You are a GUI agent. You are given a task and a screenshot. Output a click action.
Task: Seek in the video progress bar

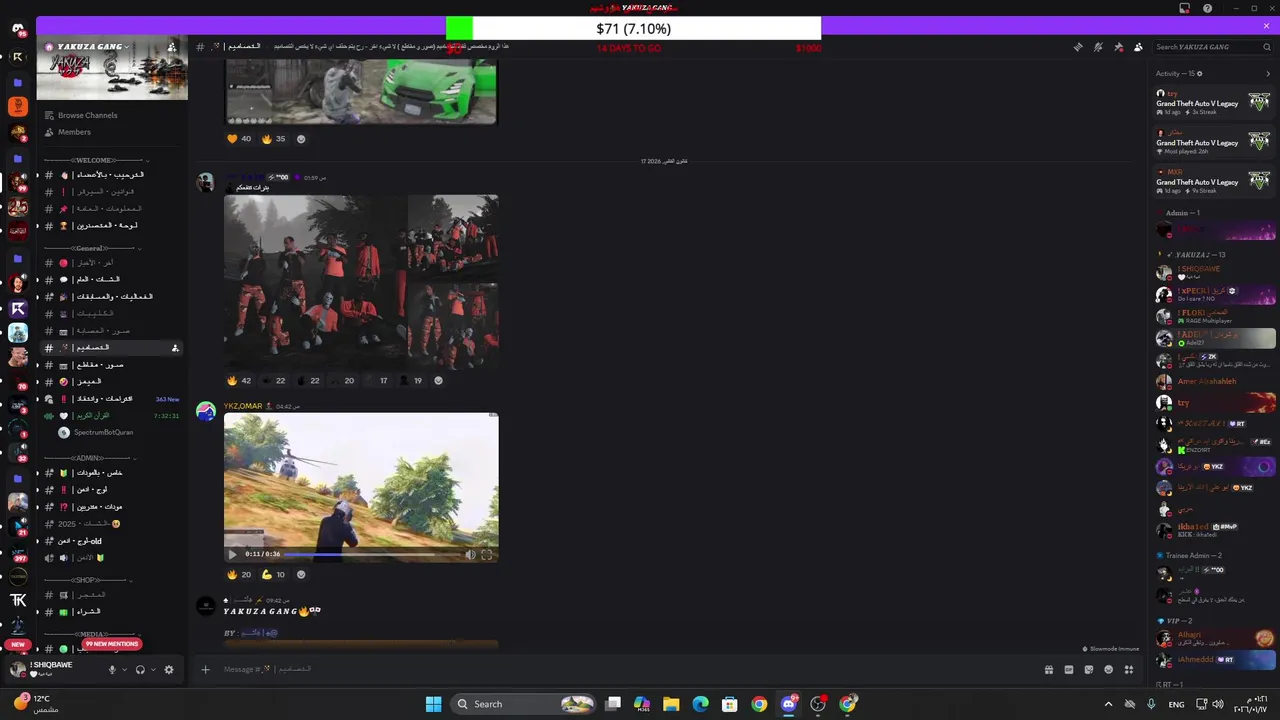[x=373, y=554]
